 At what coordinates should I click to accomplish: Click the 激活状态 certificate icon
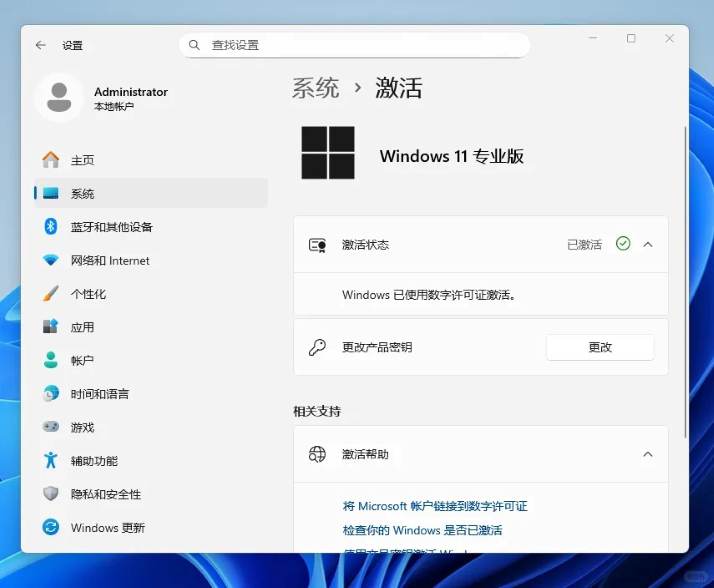317,245
